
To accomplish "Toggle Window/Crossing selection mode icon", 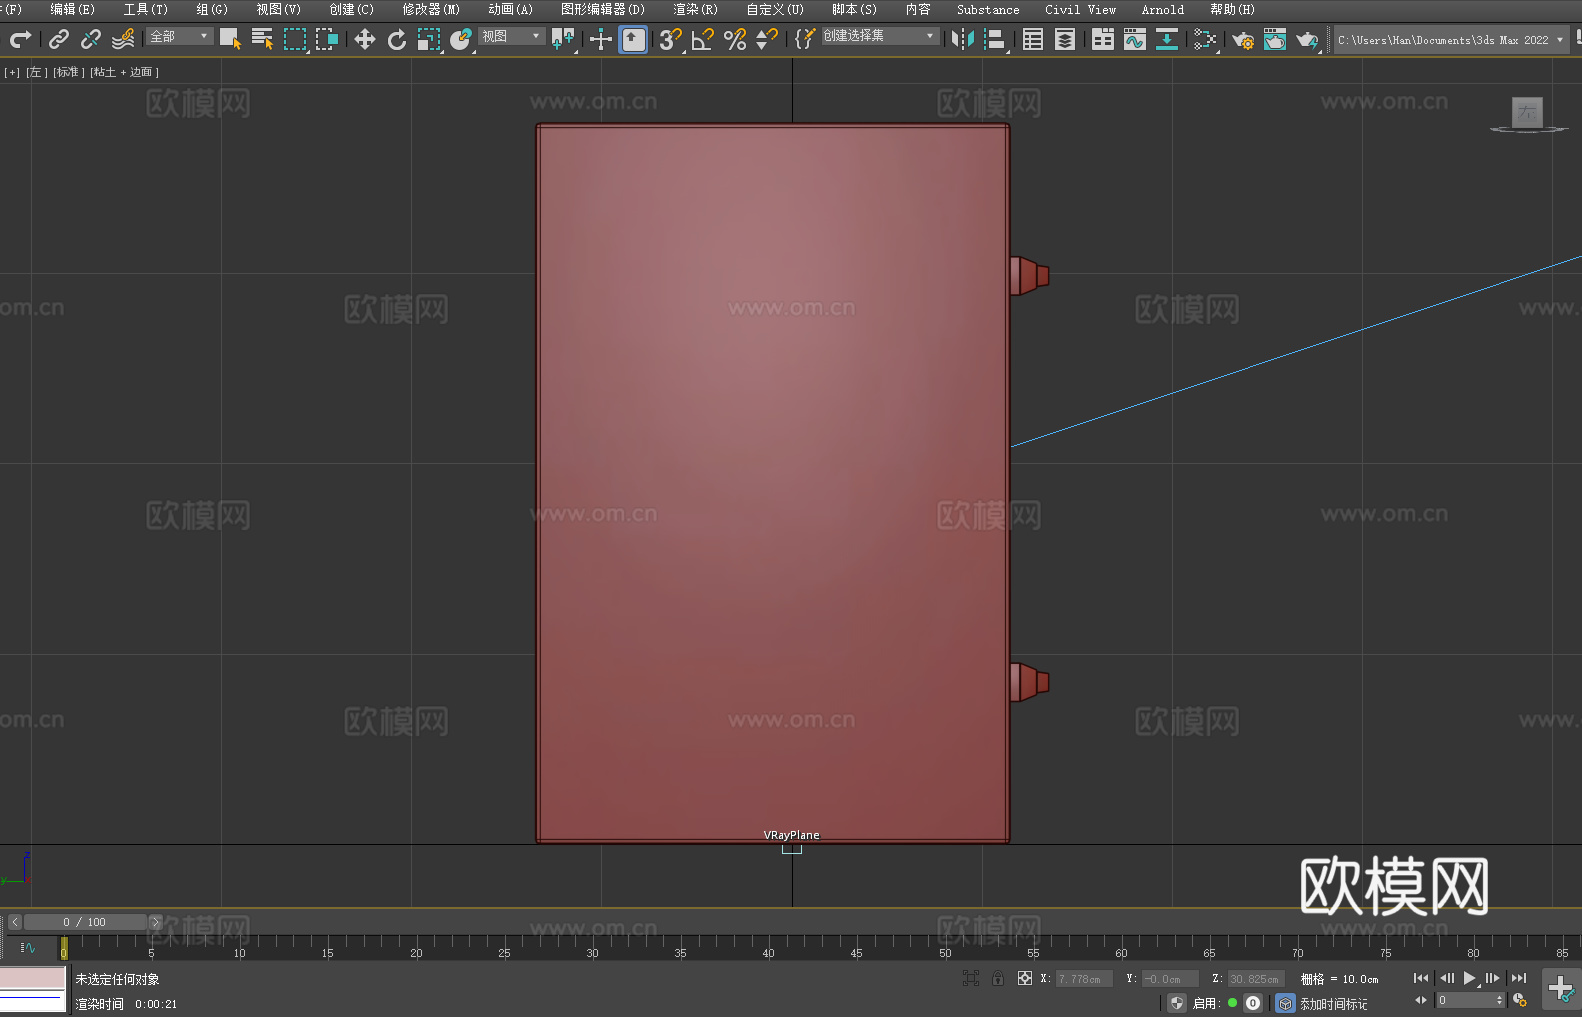I will coord(327,39).
